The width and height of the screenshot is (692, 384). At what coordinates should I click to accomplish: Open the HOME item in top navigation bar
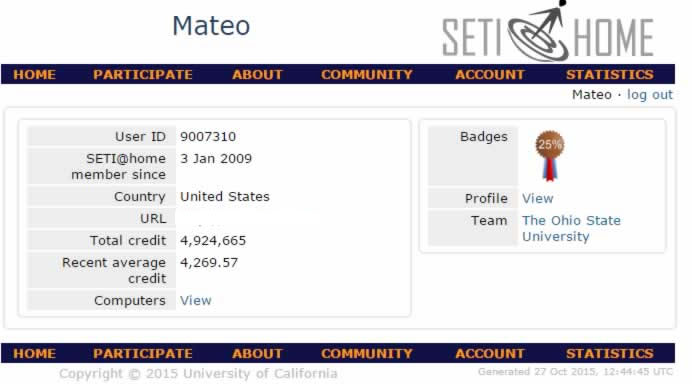tap(34, 74)
